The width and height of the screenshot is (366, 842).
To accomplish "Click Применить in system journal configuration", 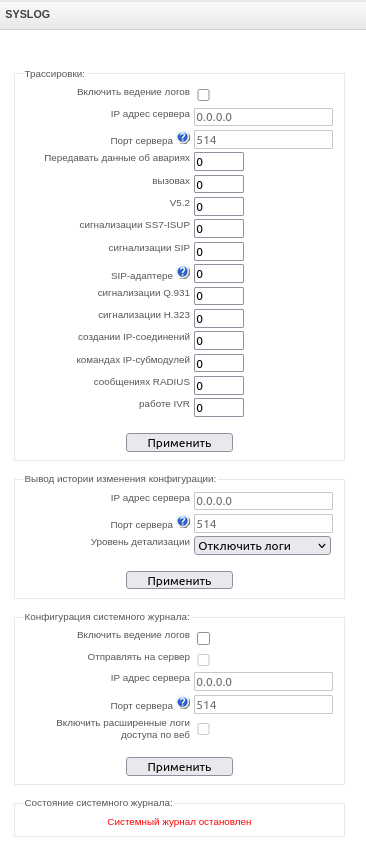I will click(179, 767).
